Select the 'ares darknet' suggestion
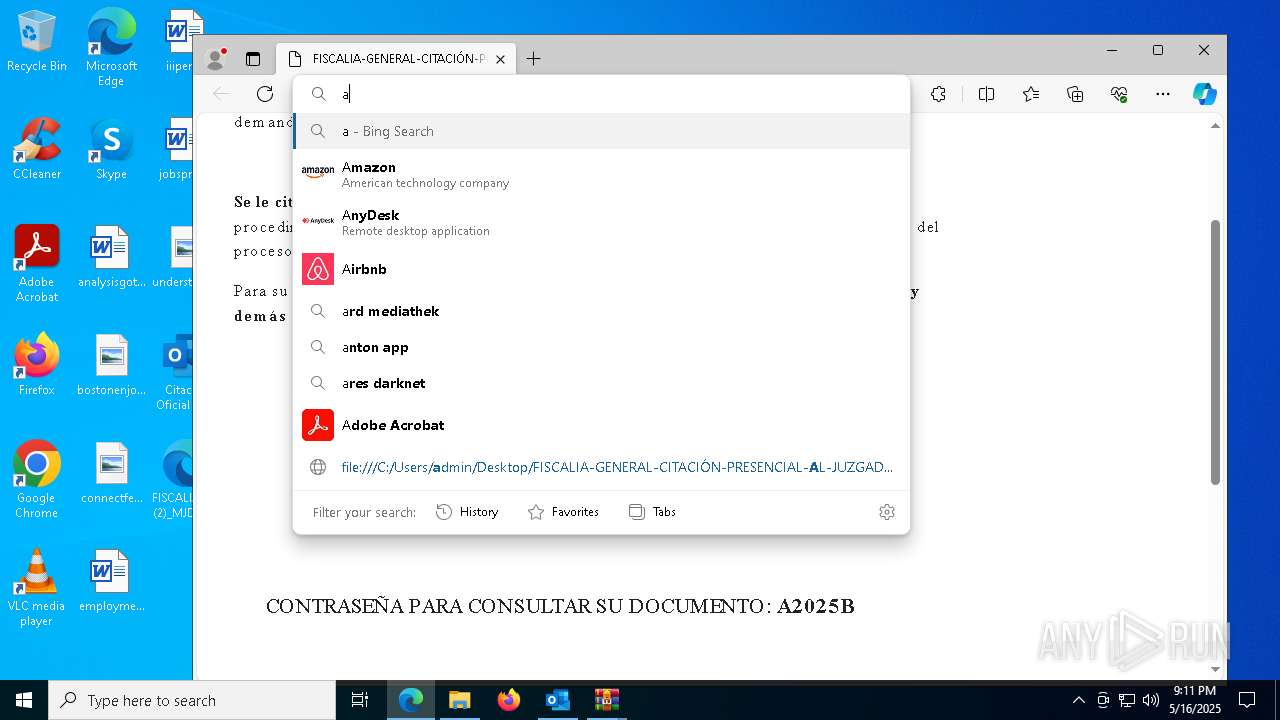1280x720 pixels. (x=601, y=383)
